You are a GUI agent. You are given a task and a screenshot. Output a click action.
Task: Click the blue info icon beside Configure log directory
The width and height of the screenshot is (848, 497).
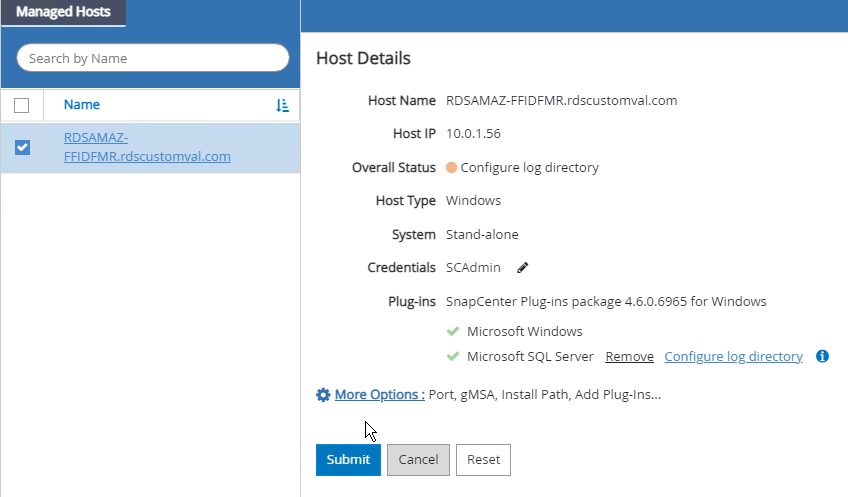point(822,356)
